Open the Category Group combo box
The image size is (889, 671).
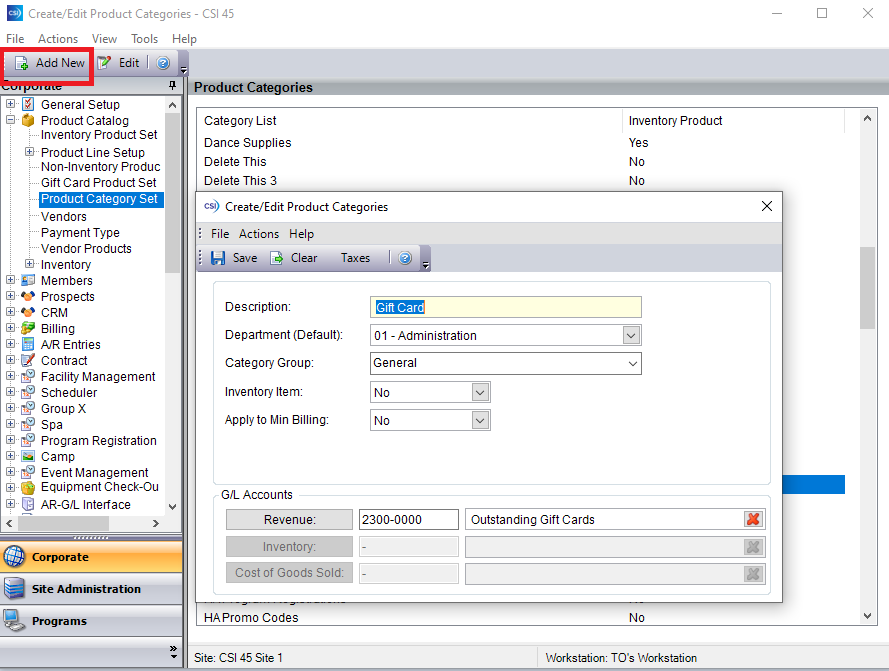[x=633, y=364]
